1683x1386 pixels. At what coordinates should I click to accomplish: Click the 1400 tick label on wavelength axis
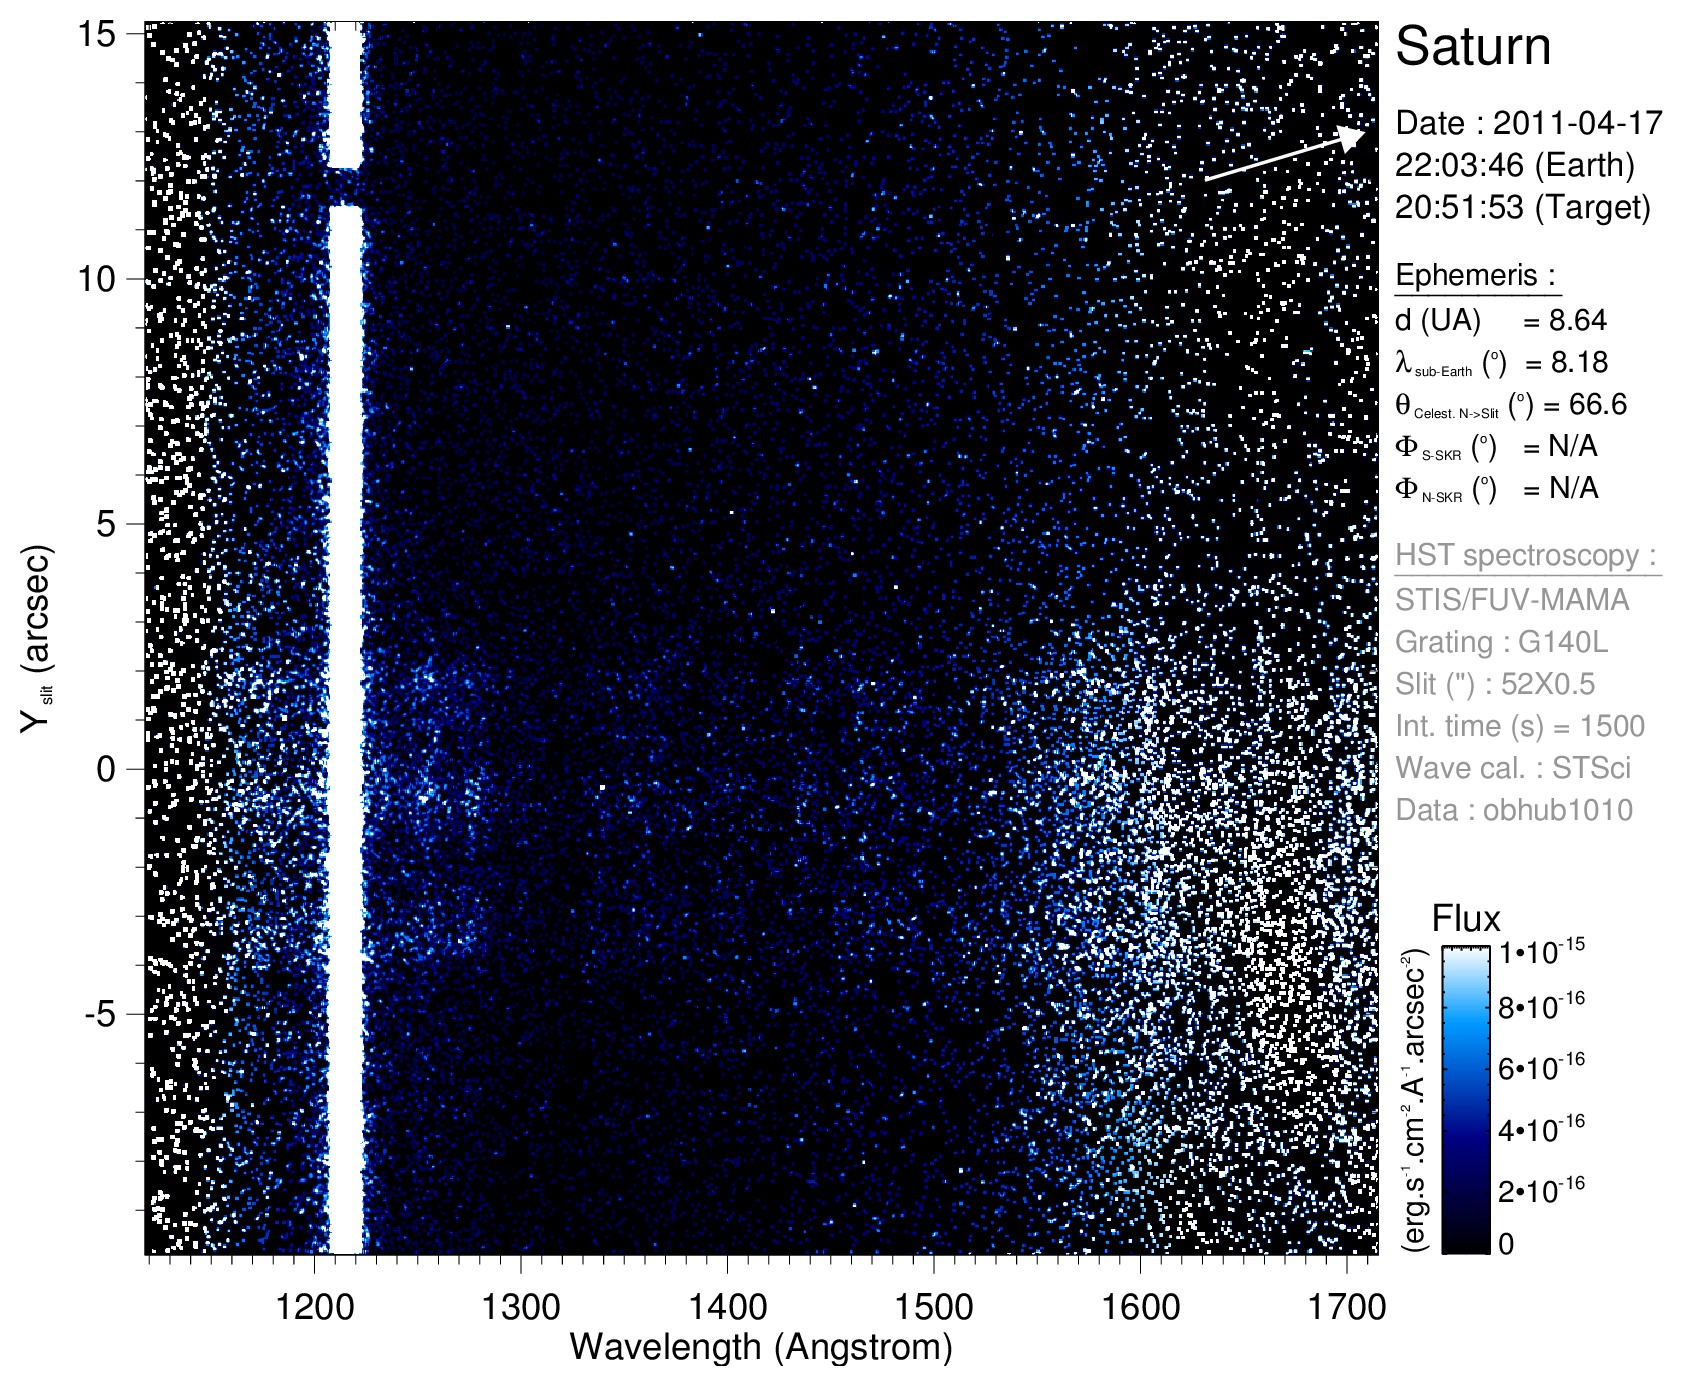[726, 1306]
